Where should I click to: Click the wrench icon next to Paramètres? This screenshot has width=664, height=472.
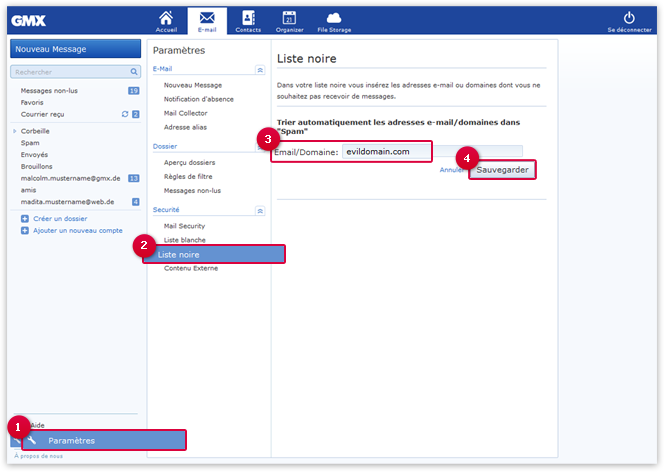click(32, 440)
